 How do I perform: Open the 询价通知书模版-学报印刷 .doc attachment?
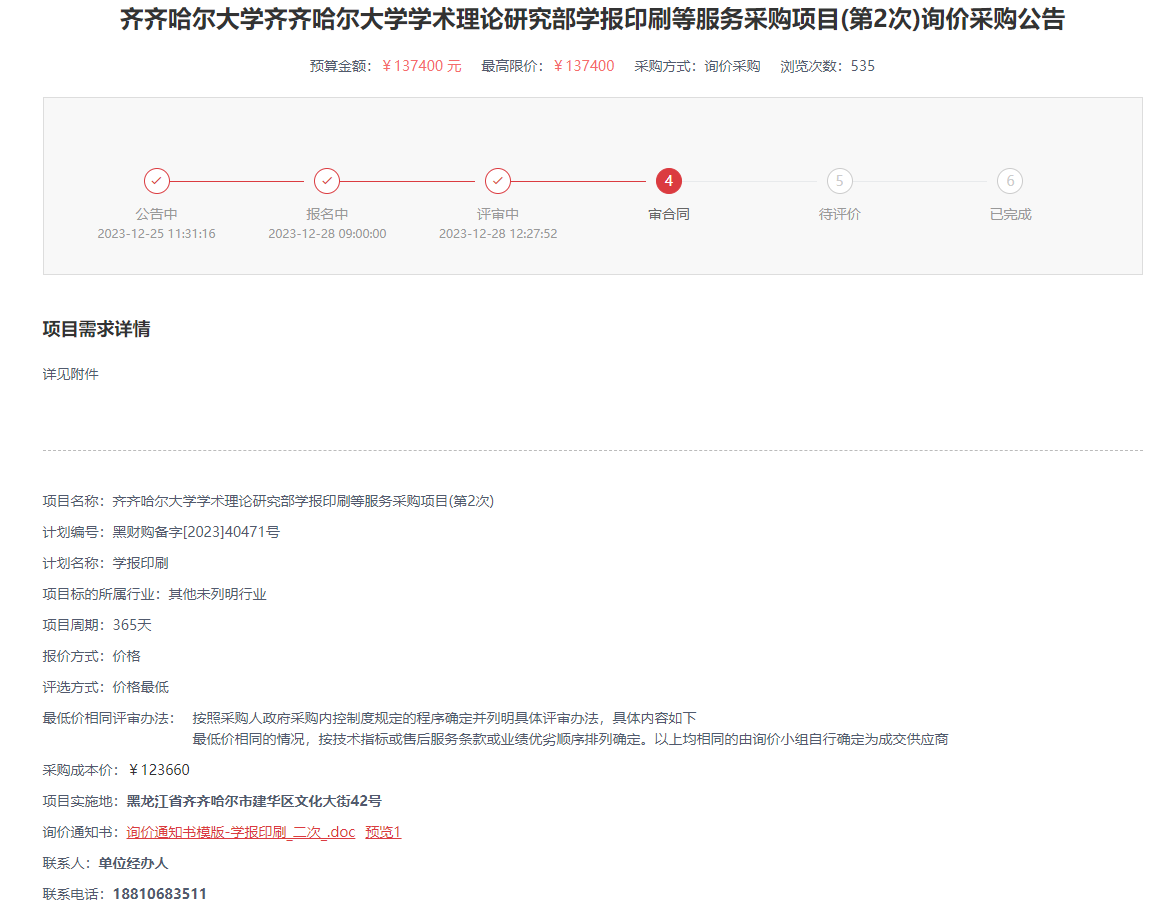241,832
